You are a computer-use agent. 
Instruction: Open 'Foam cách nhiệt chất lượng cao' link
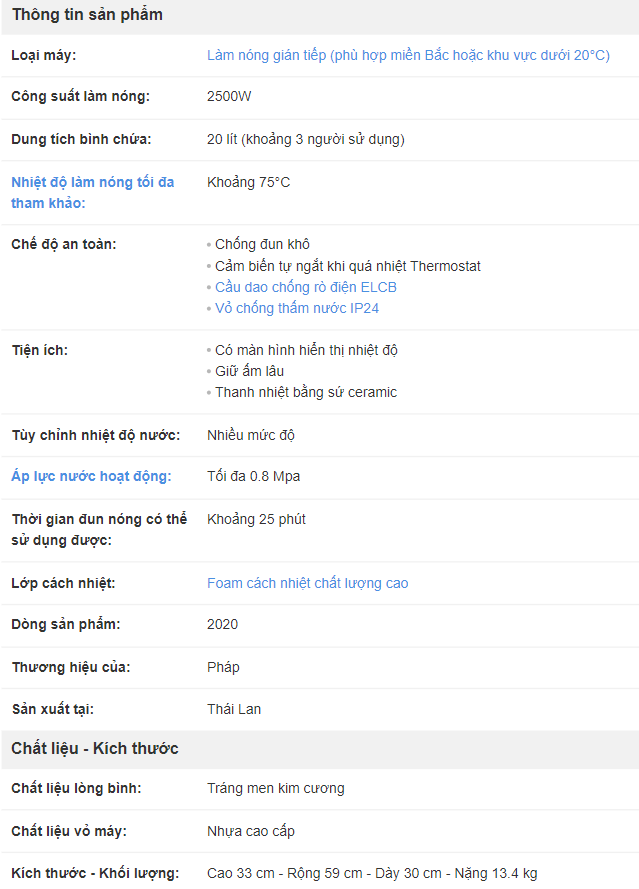pos(307,583)
